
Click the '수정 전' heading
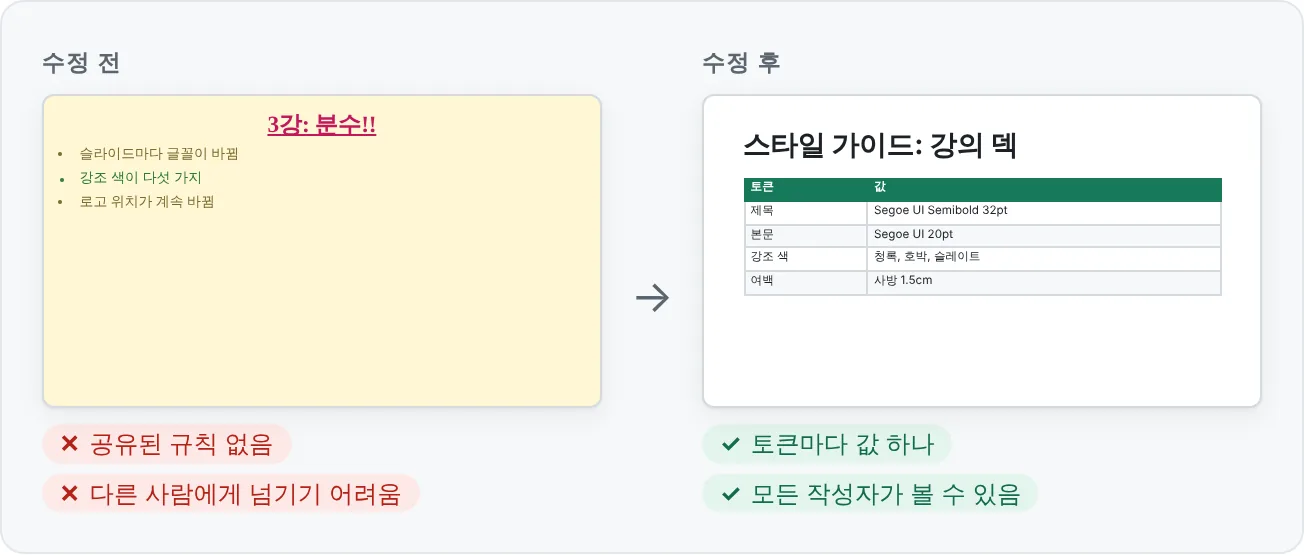[81, 63]
